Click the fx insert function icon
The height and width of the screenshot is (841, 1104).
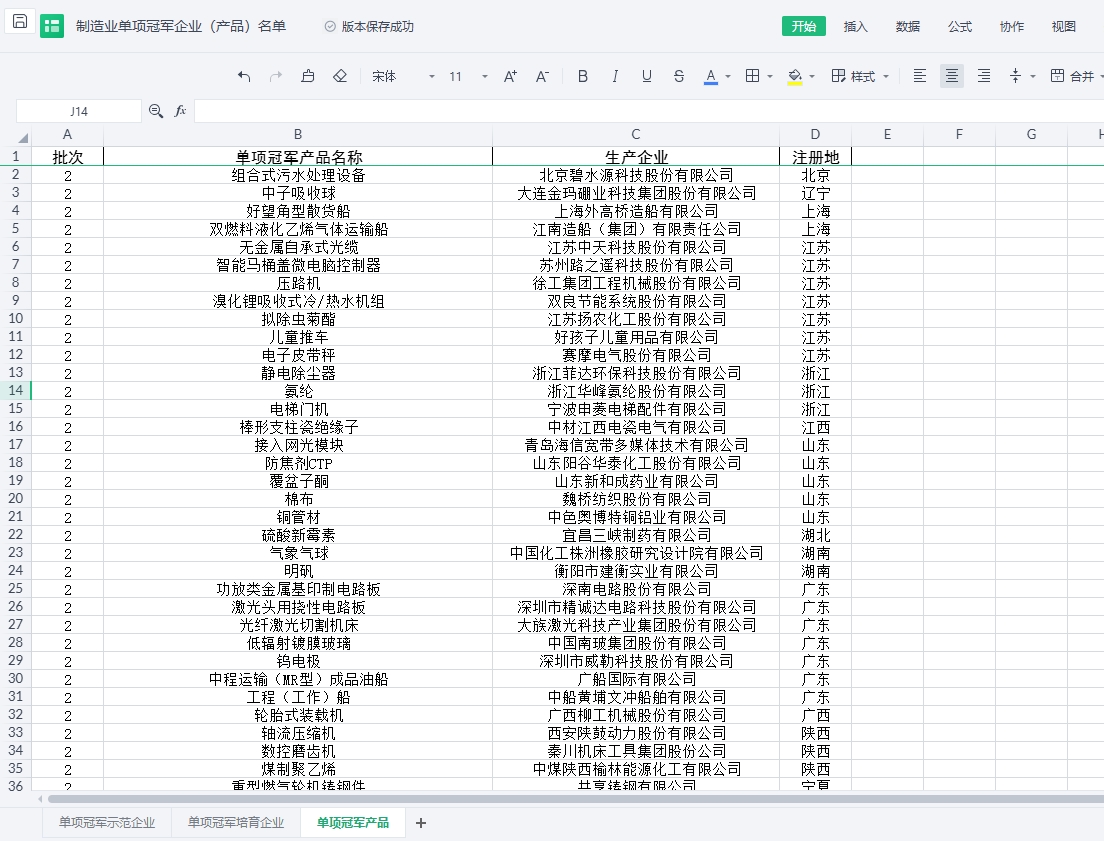(x=180, y=111)
